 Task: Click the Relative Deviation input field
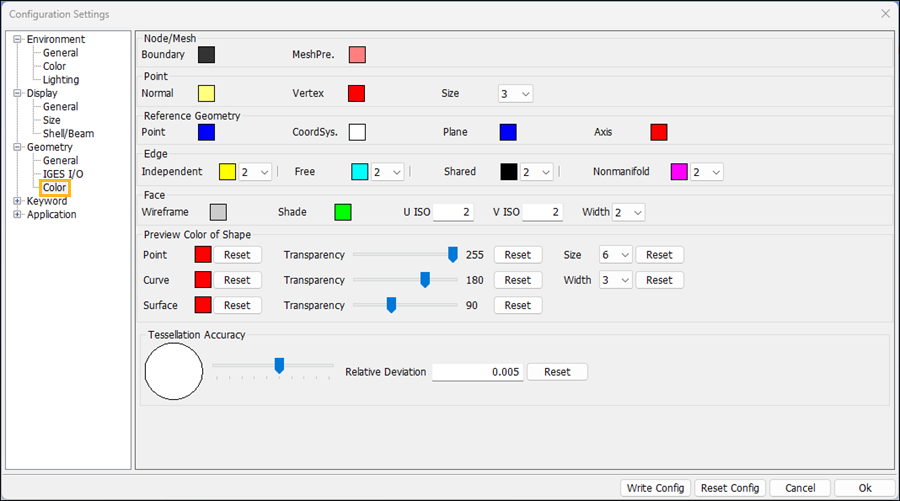point(477,372)
